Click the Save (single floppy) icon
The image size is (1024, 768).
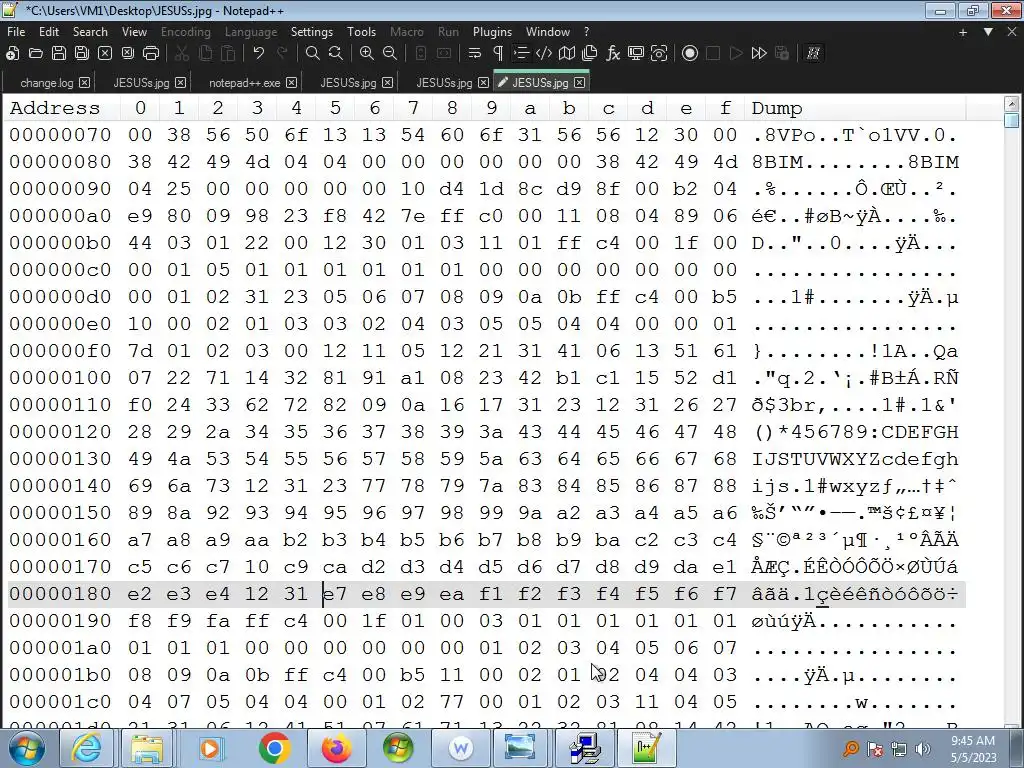point(59,54)
